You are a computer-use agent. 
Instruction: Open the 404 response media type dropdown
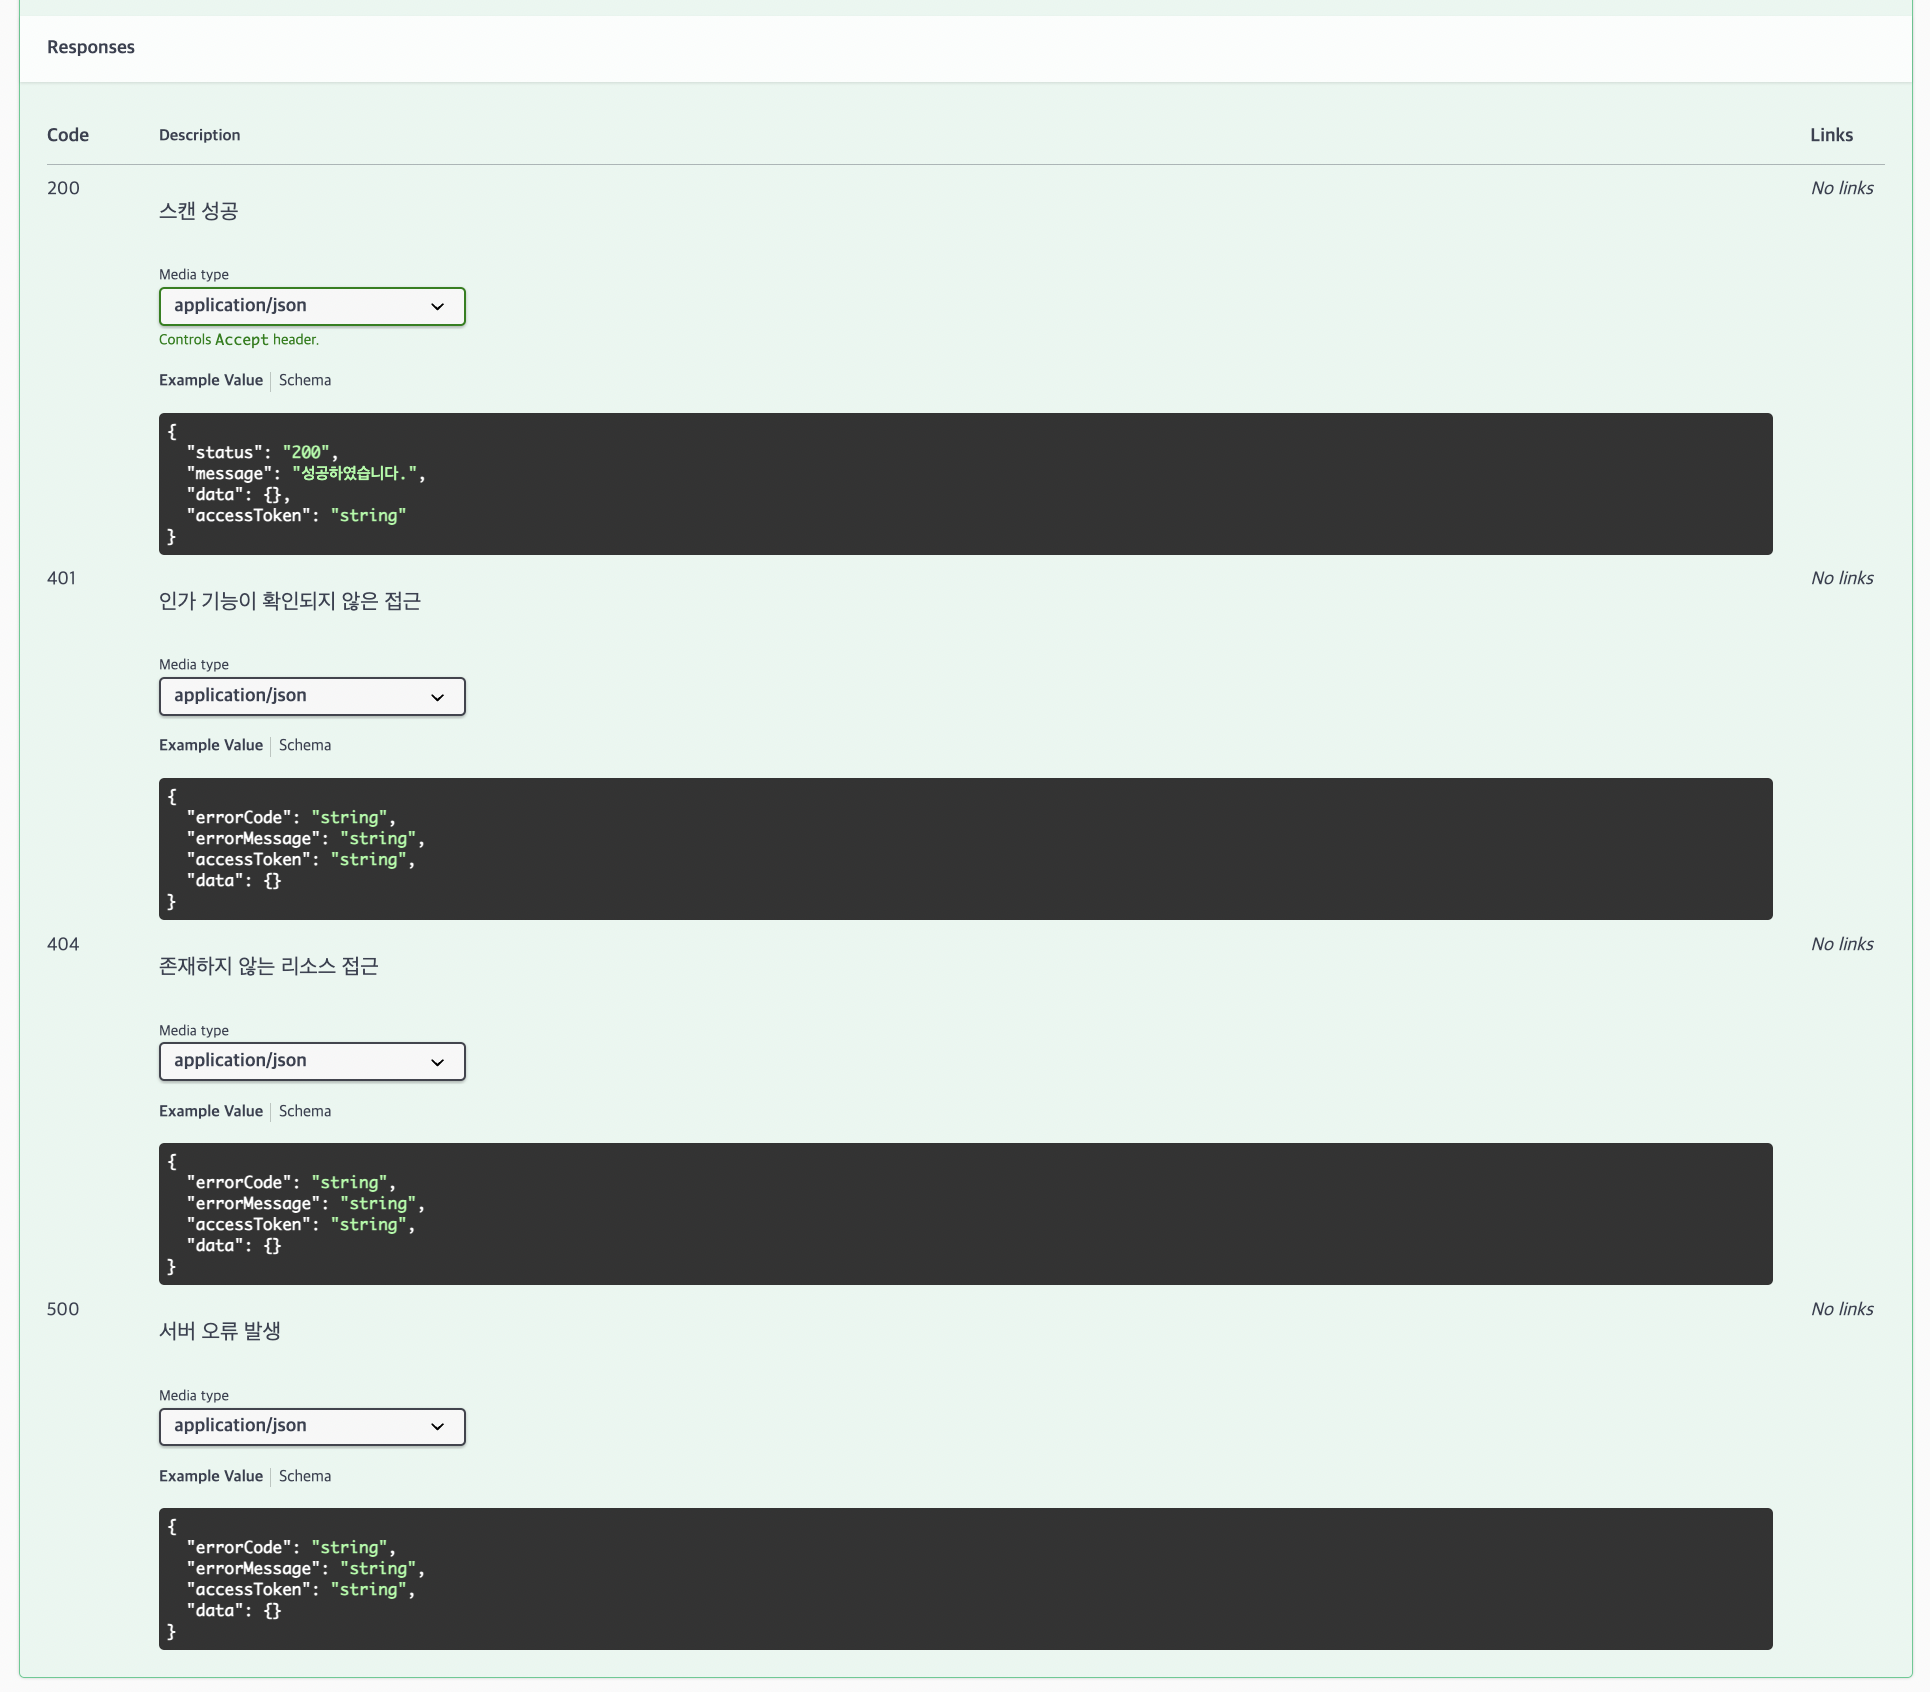click(x=311, y=1061)
